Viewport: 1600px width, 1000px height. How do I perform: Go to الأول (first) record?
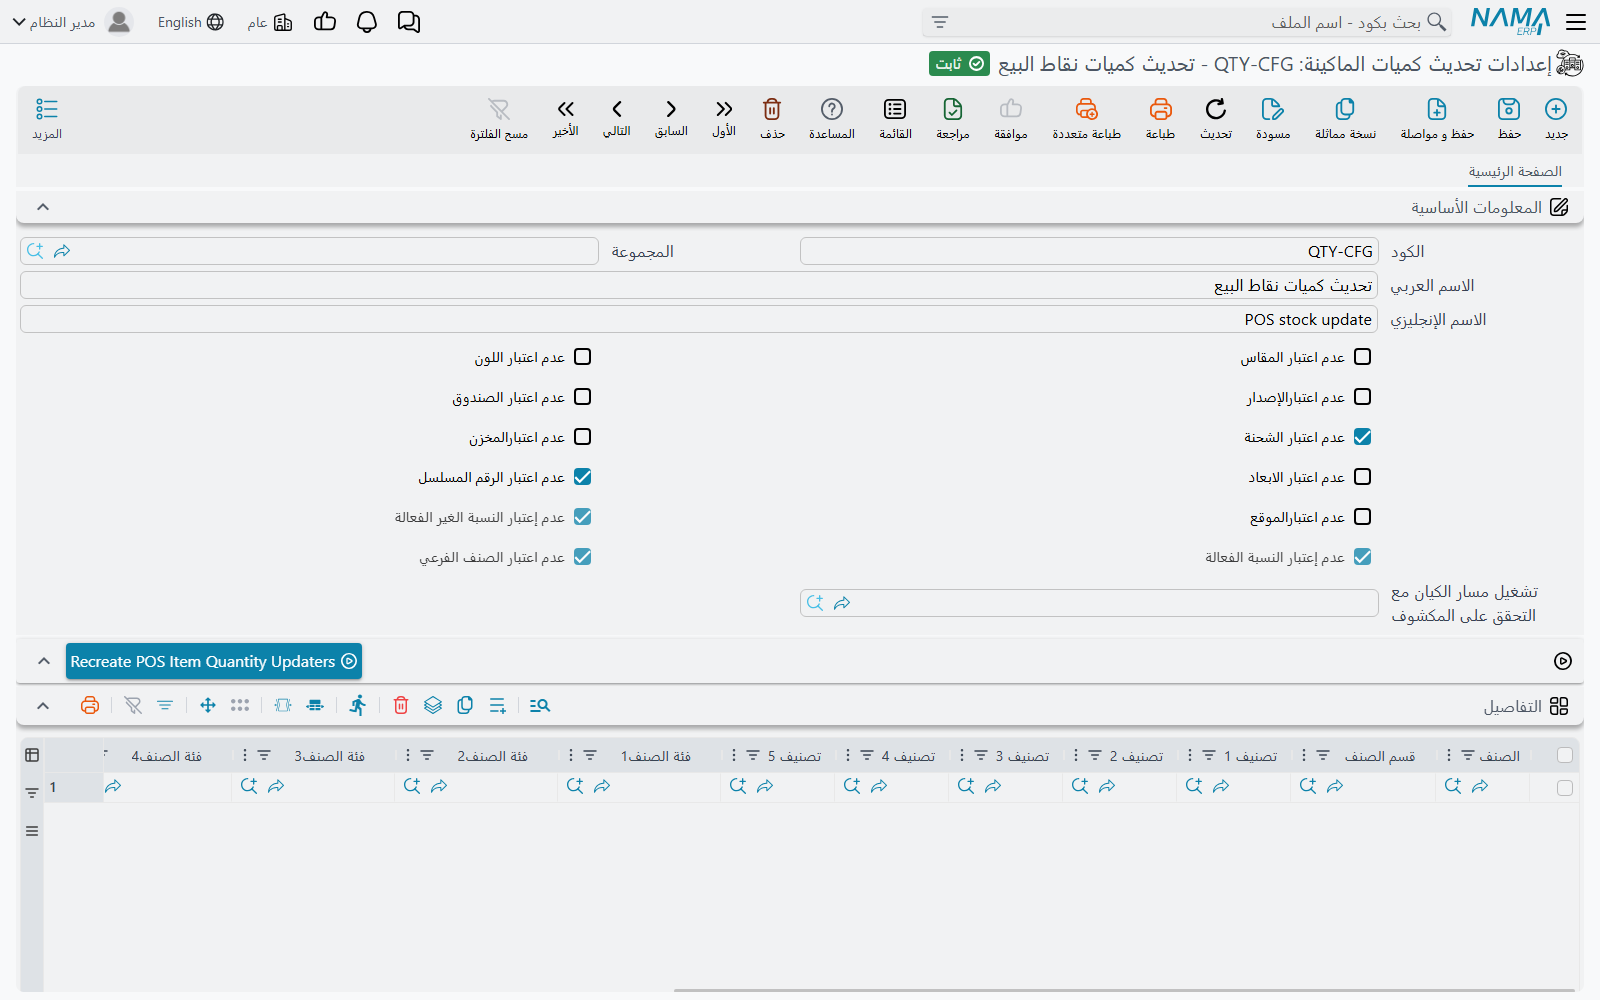point(724,109)
